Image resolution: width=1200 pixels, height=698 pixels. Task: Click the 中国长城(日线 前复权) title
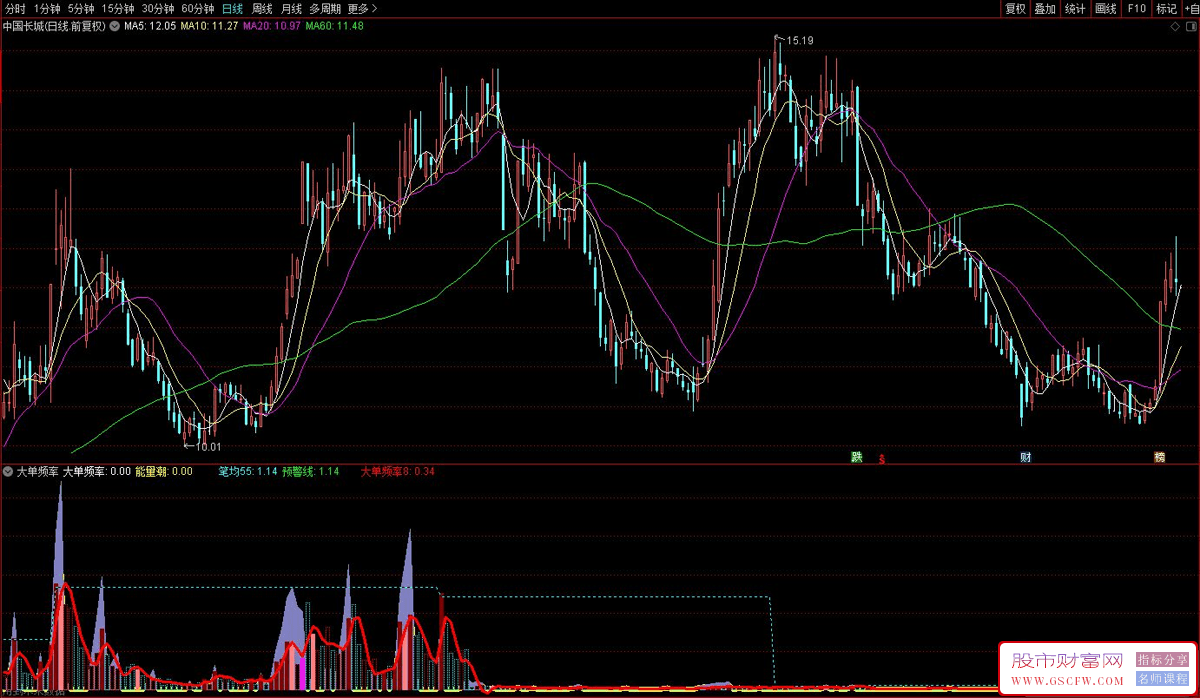click(54, 27)
